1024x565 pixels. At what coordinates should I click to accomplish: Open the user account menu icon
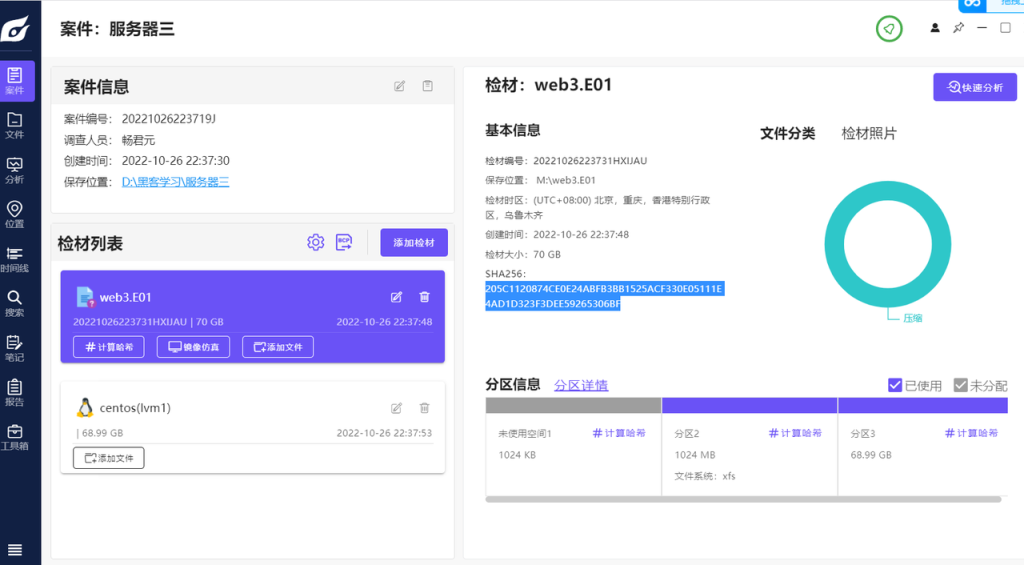(935, 28)
